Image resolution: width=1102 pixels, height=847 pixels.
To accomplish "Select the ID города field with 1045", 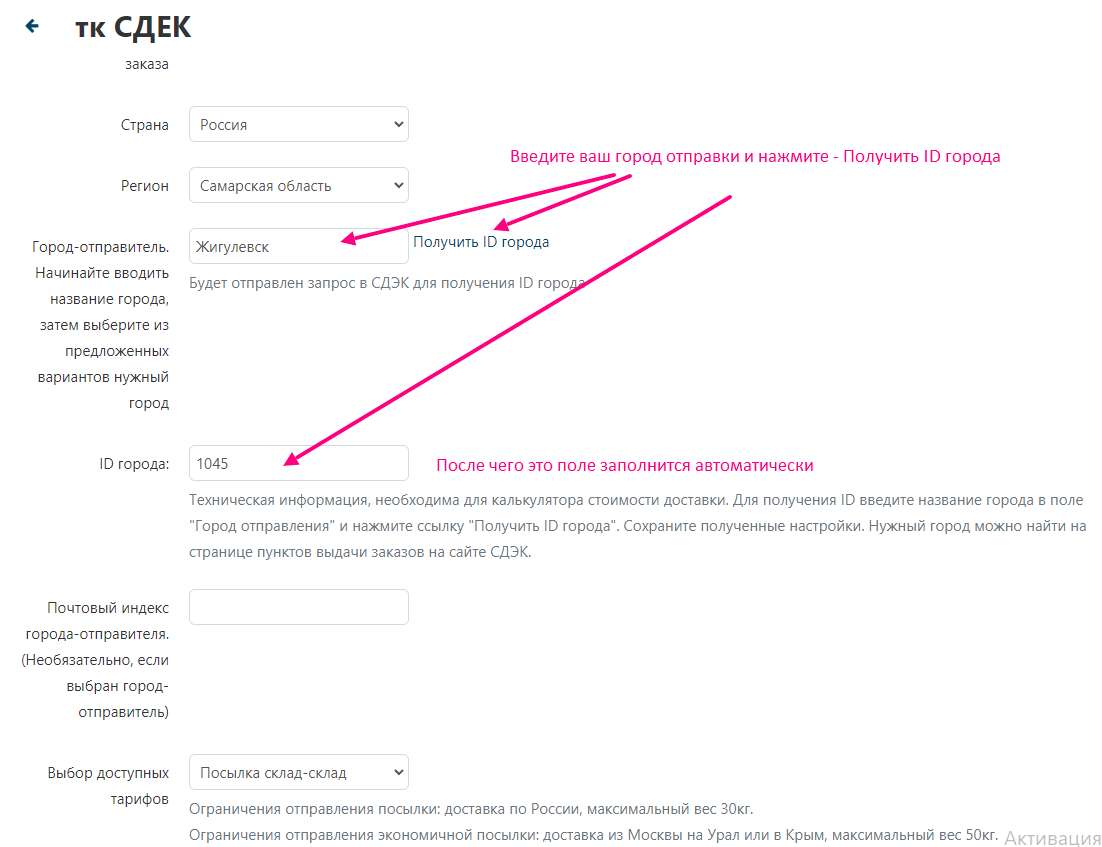I will coord(299,463).
